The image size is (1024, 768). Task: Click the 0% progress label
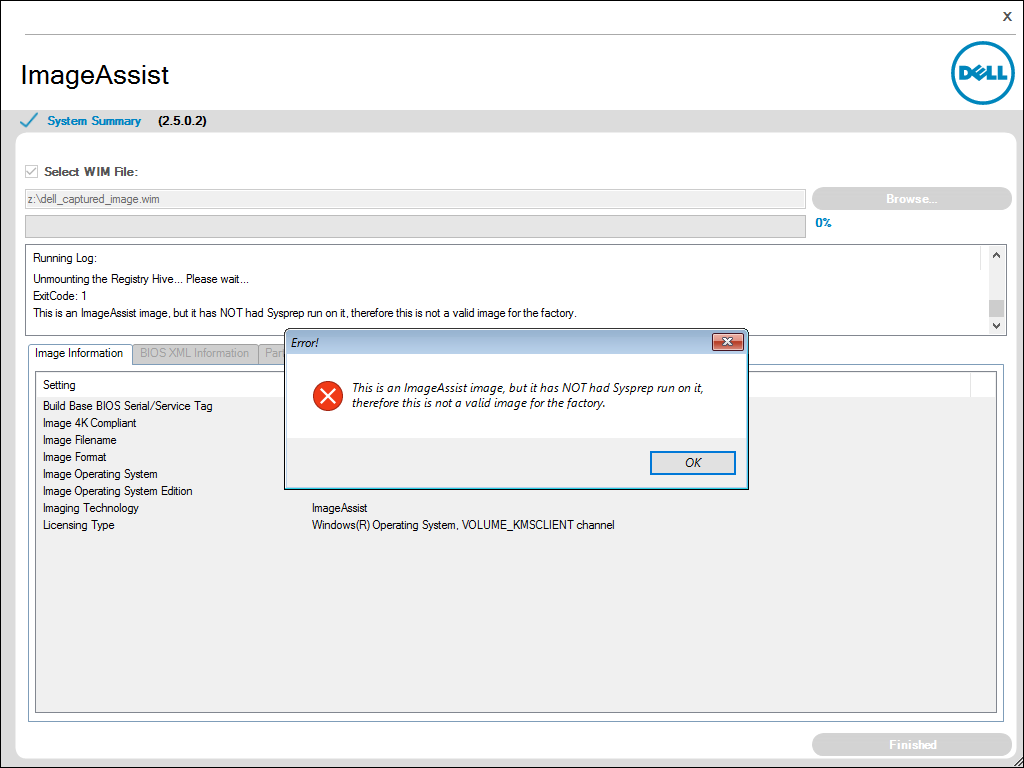[x=824, y=223]
